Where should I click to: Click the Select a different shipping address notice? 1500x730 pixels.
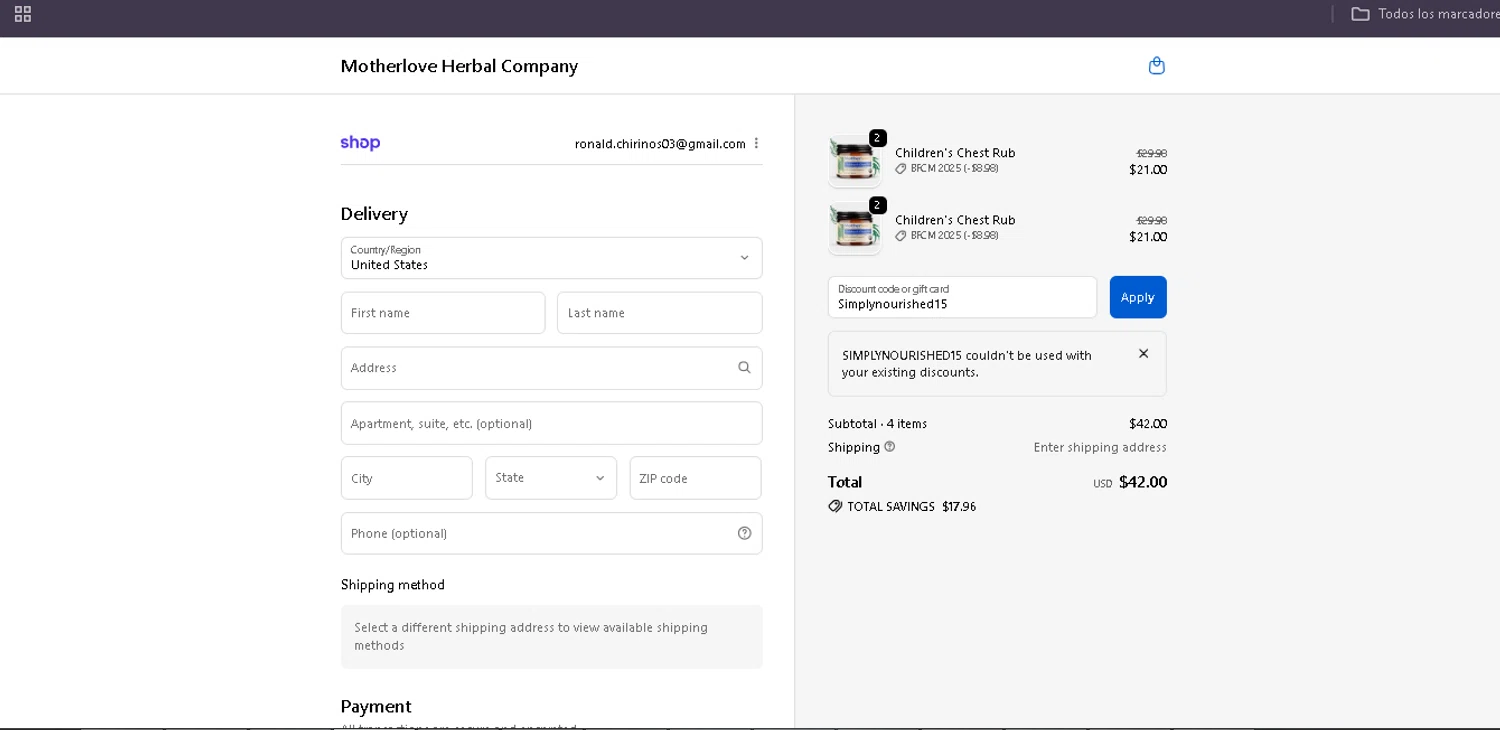pos(551,636)
